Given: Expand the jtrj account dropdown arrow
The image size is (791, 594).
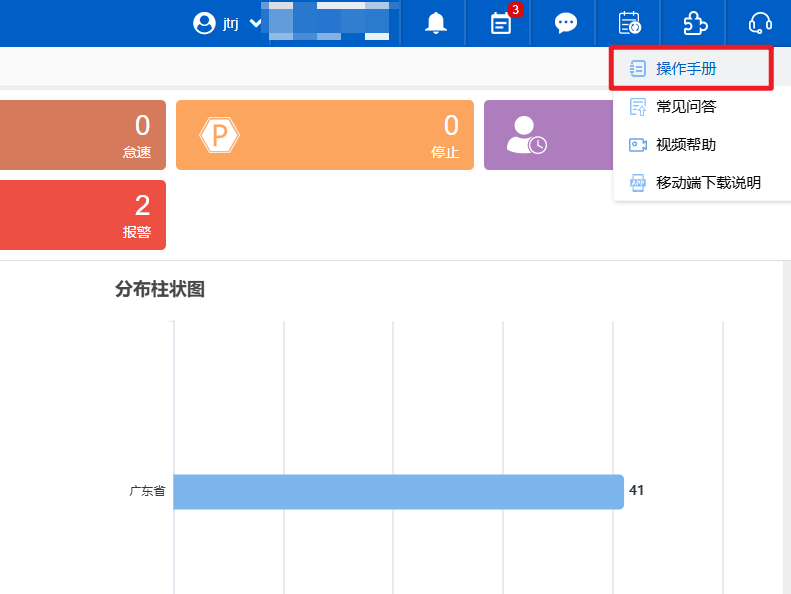Looking at the screenshot, I should (256, 23).
